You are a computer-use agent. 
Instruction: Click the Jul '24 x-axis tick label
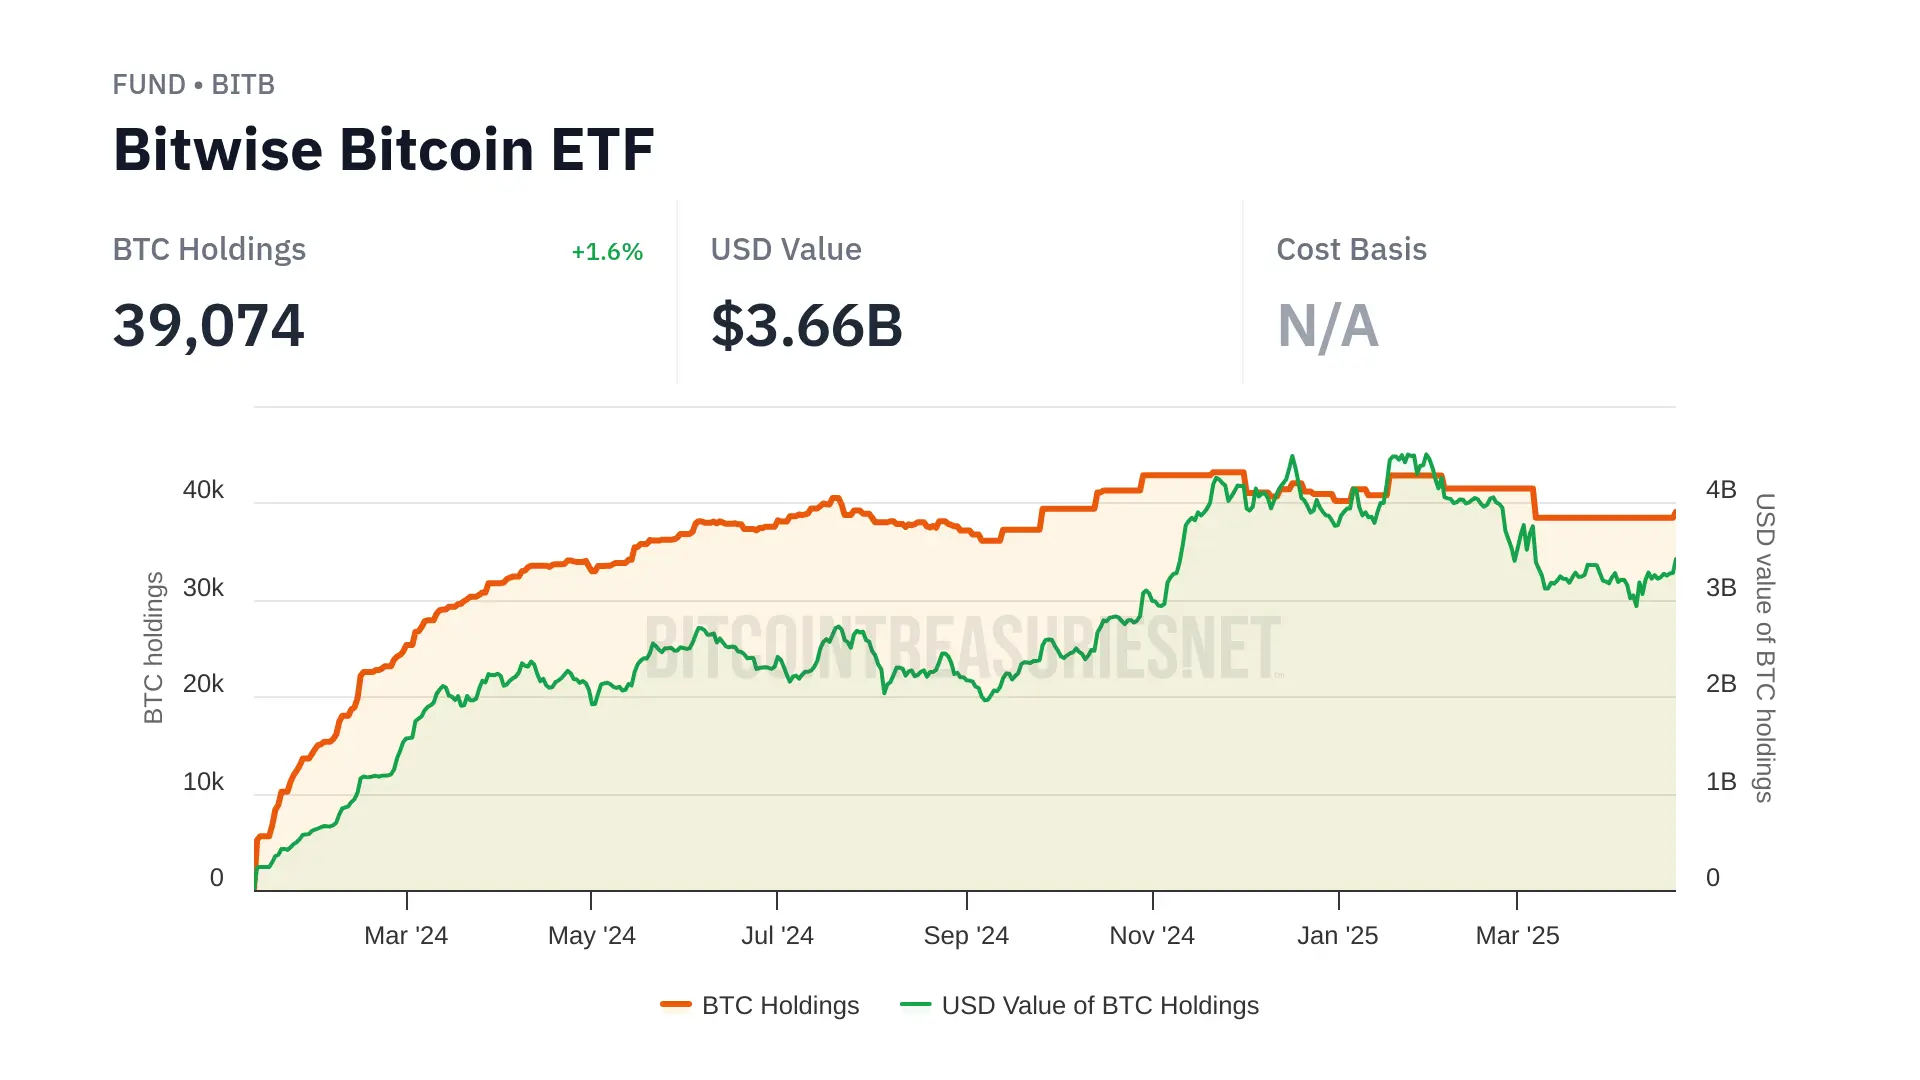(x=777, y=936)
